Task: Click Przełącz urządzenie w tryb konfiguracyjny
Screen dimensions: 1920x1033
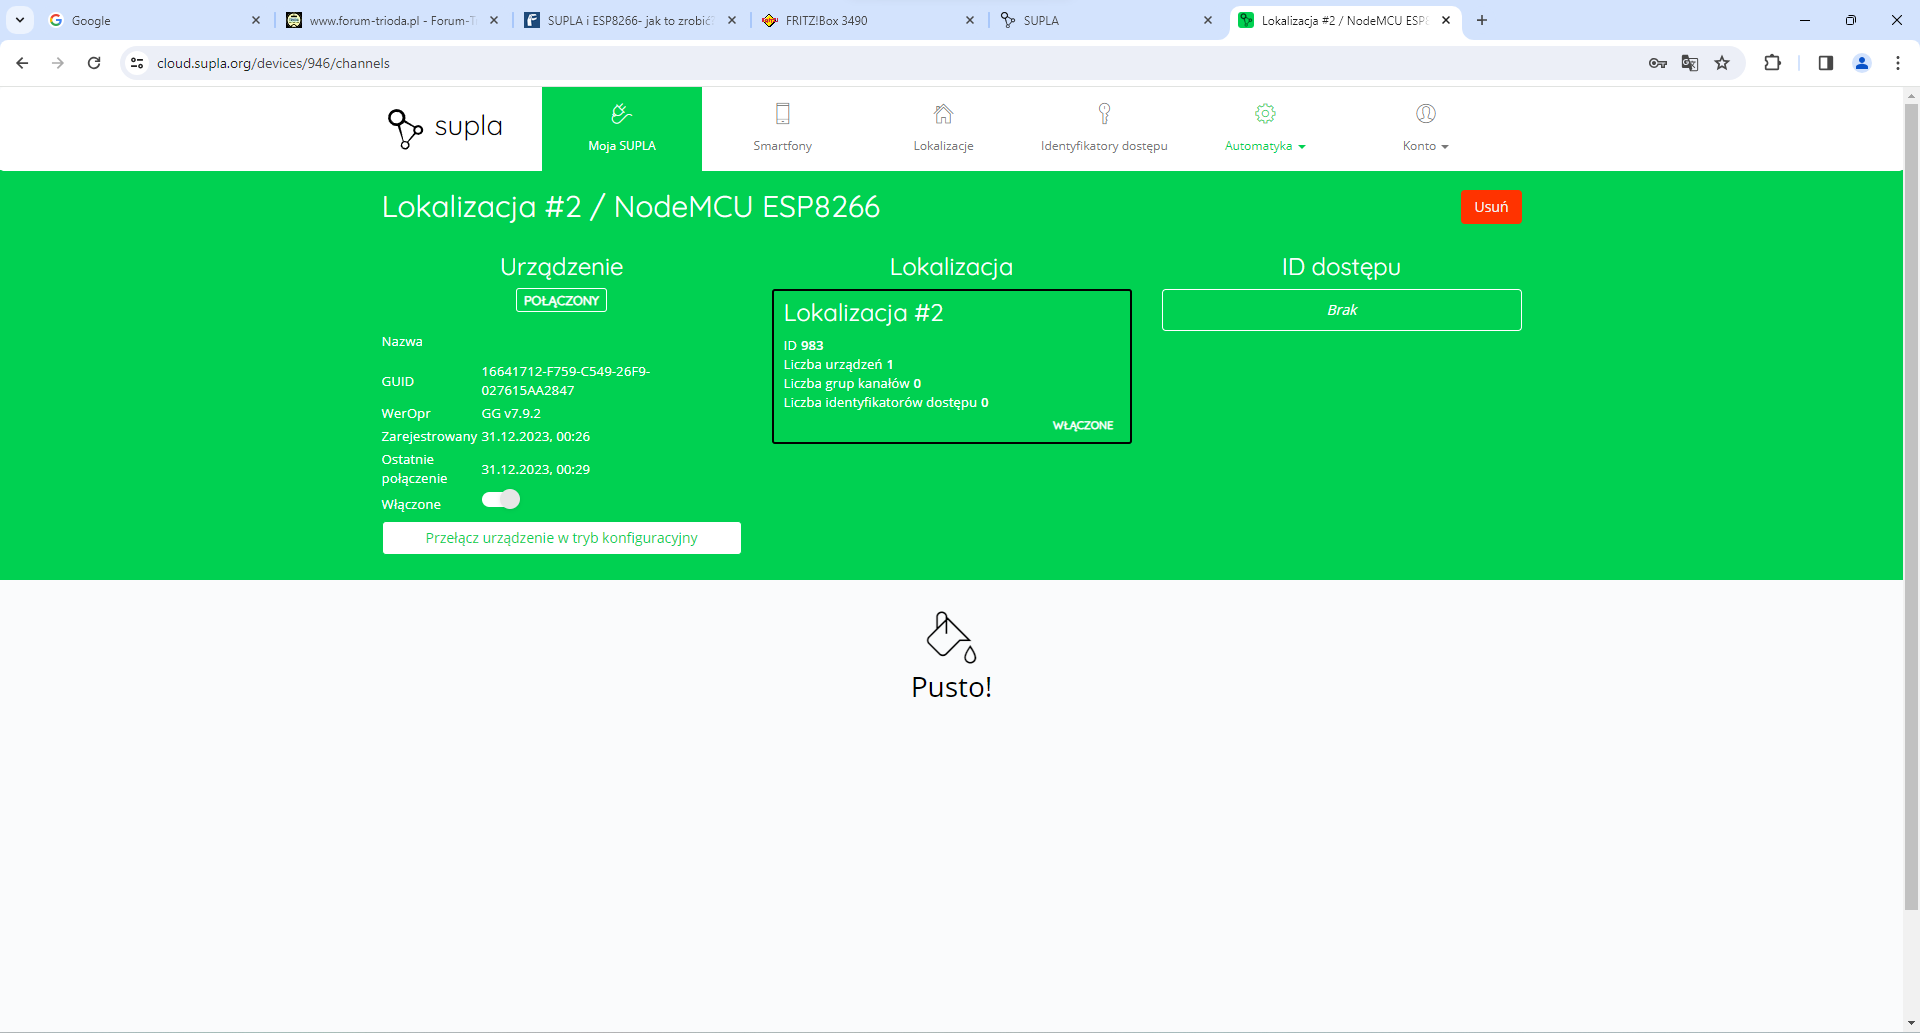Action: [x=562, y=538]
